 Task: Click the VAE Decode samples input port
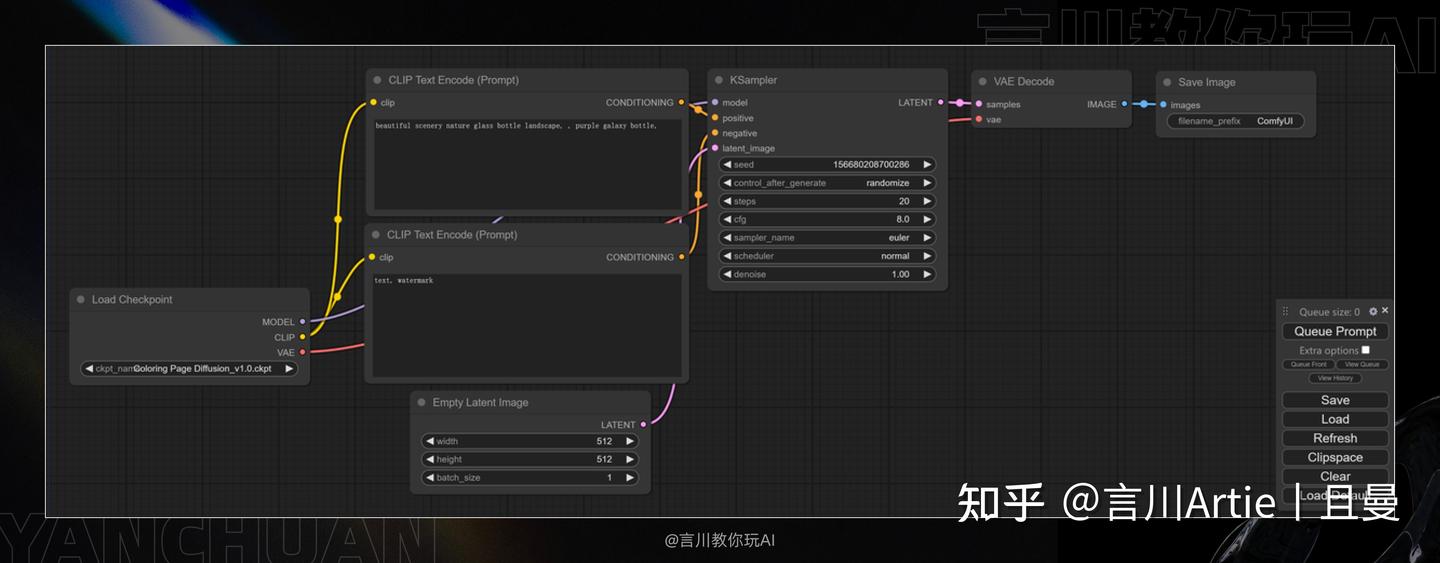[x=978, y=103]
